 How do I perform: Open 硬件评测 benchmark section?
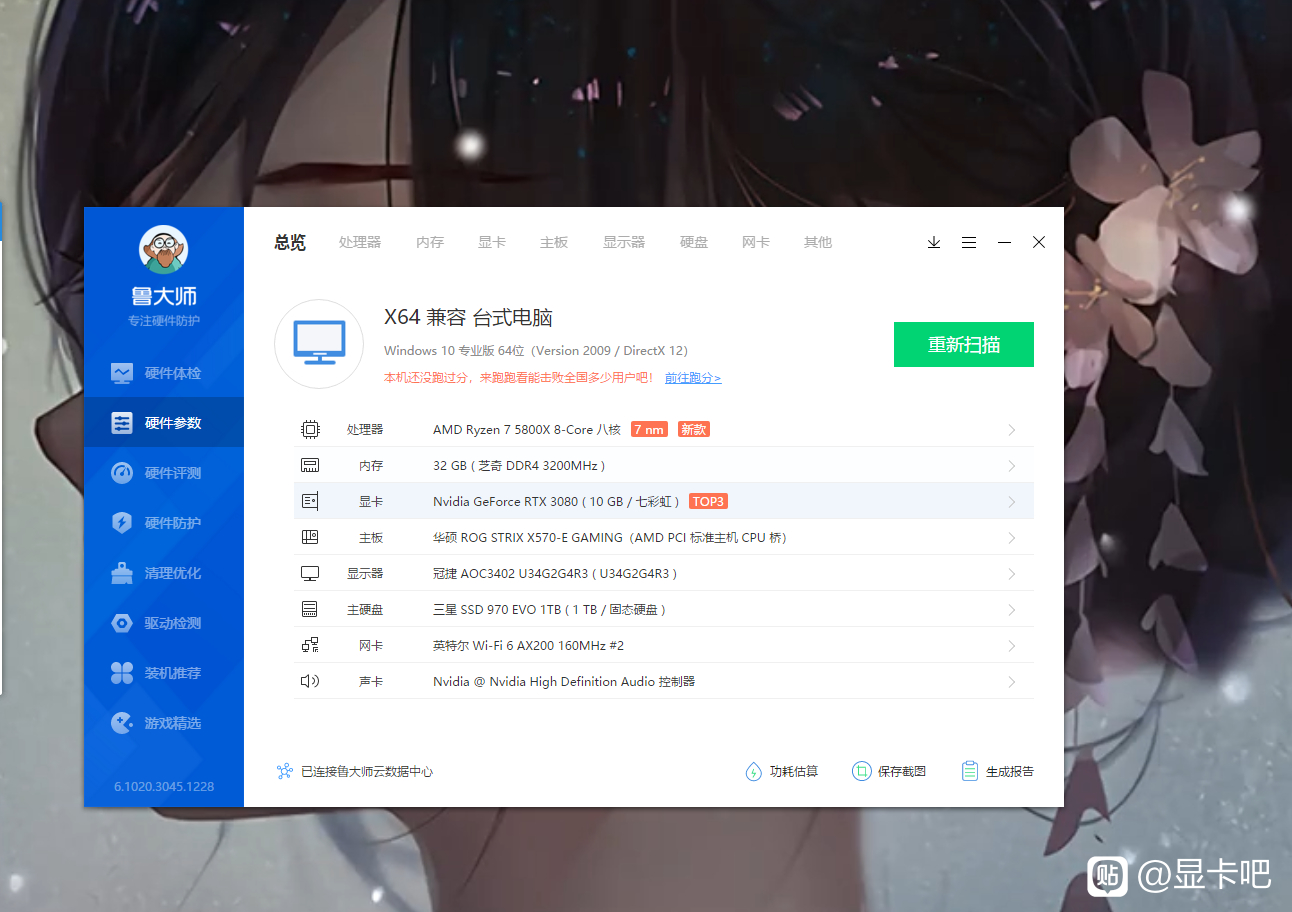[x=163, y=473]
